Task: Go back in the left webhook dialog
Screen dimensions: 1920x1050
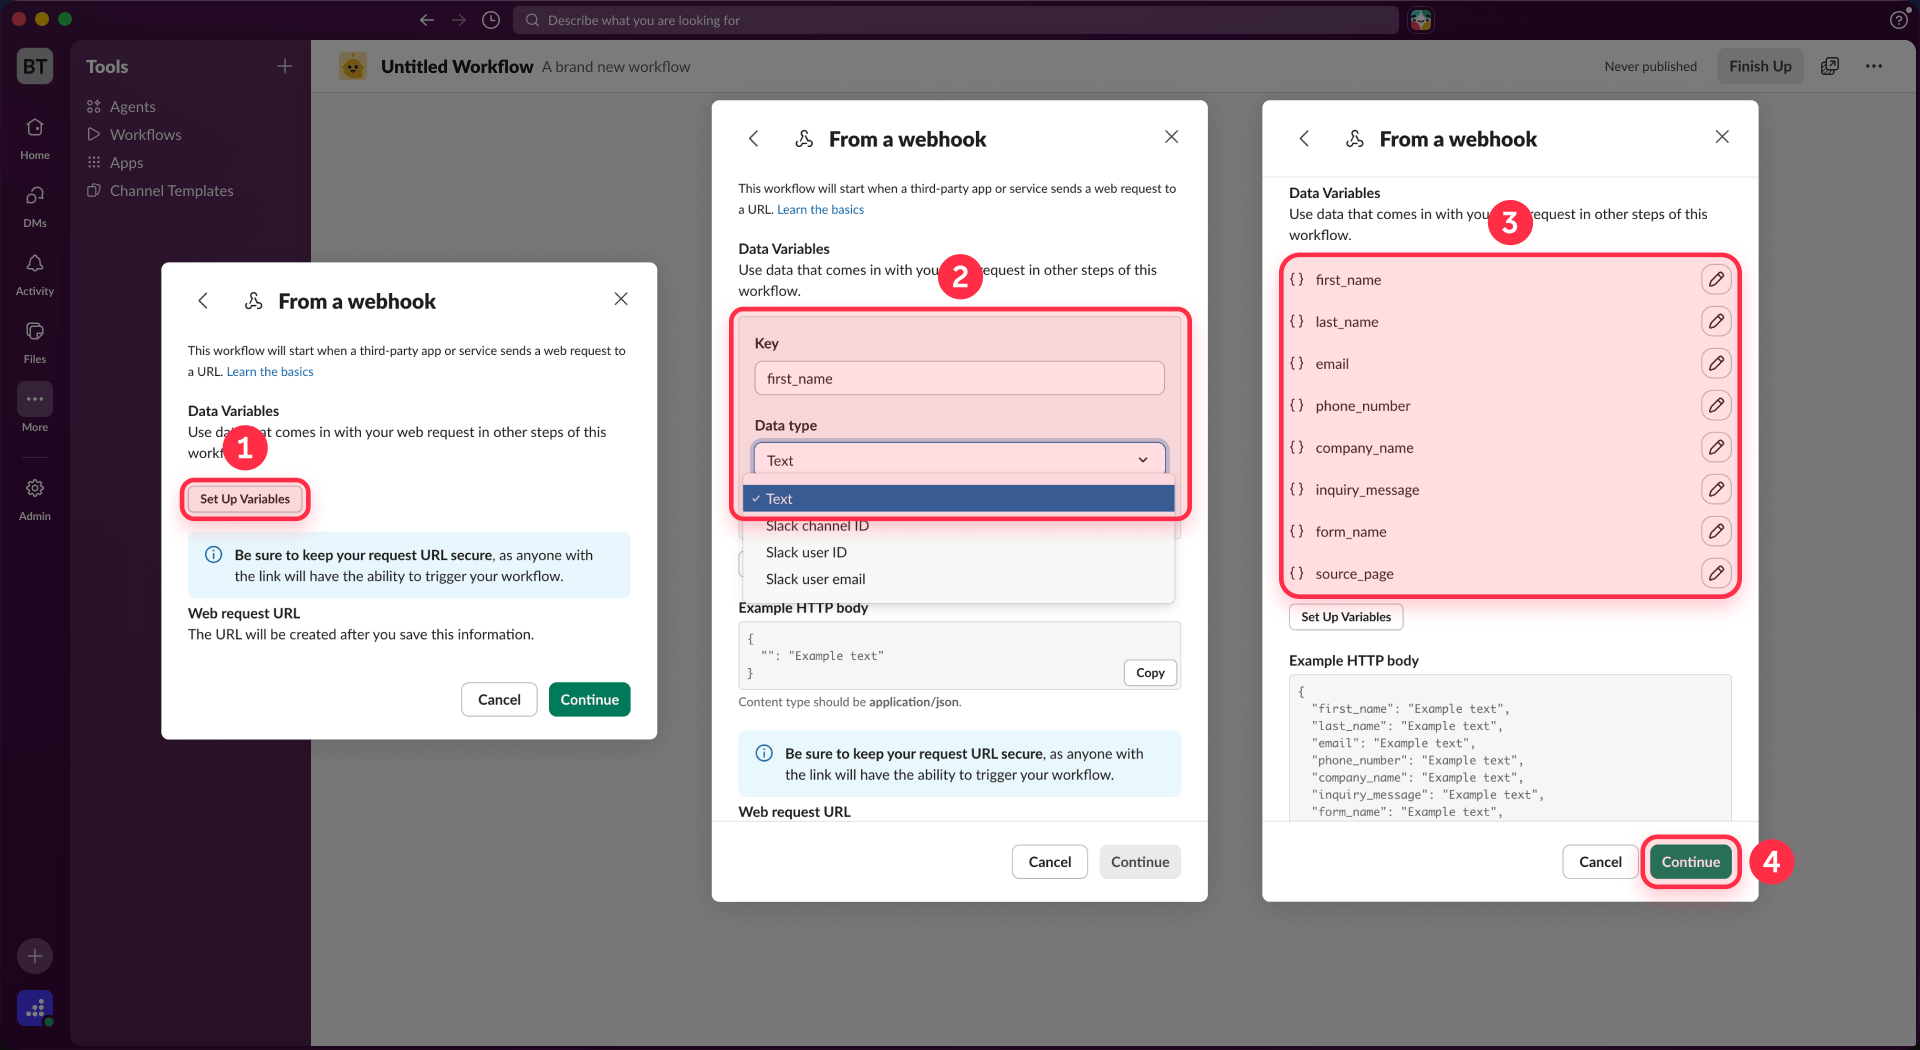Action: coord(203,301)
